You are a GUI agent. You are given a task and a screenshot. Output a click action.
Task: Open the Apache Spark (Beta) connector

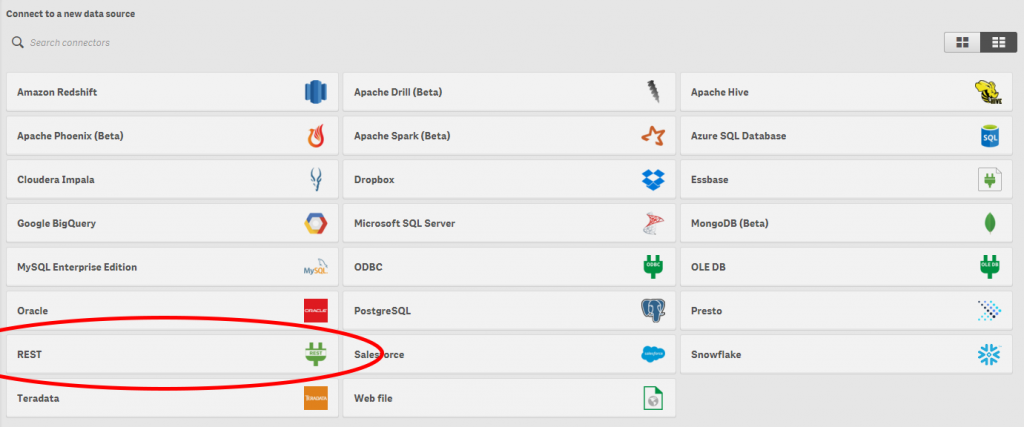click(509, 136)
